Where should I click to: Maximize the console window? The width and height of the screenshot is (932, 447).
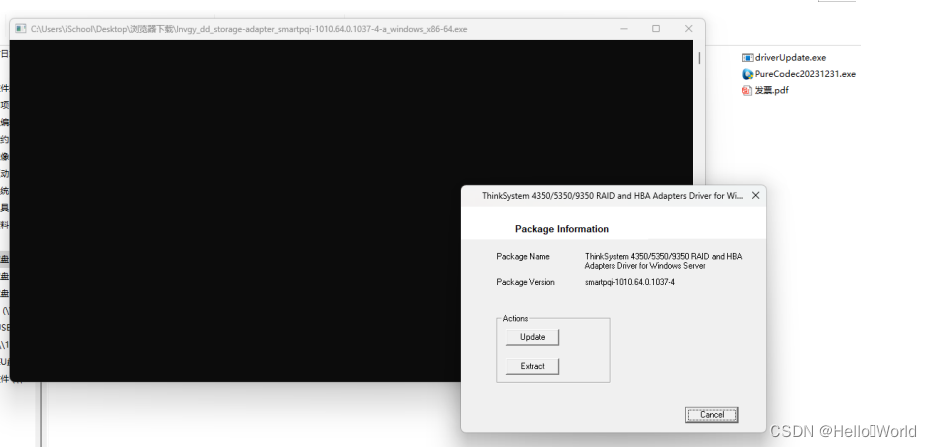[656, 29]
